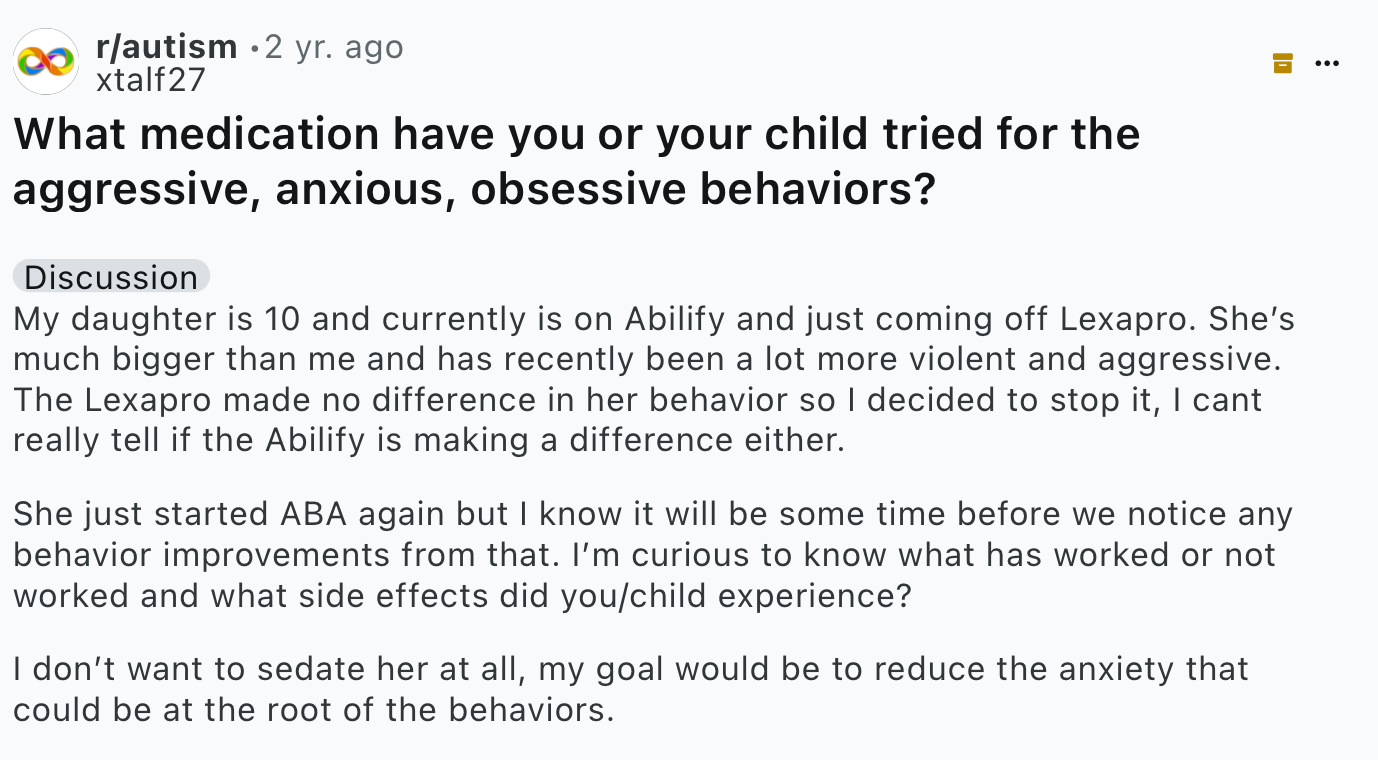Select the Discussion flair tag
Screen dimensions: 1378x760
pyautogui.click(x=111, y=277)
